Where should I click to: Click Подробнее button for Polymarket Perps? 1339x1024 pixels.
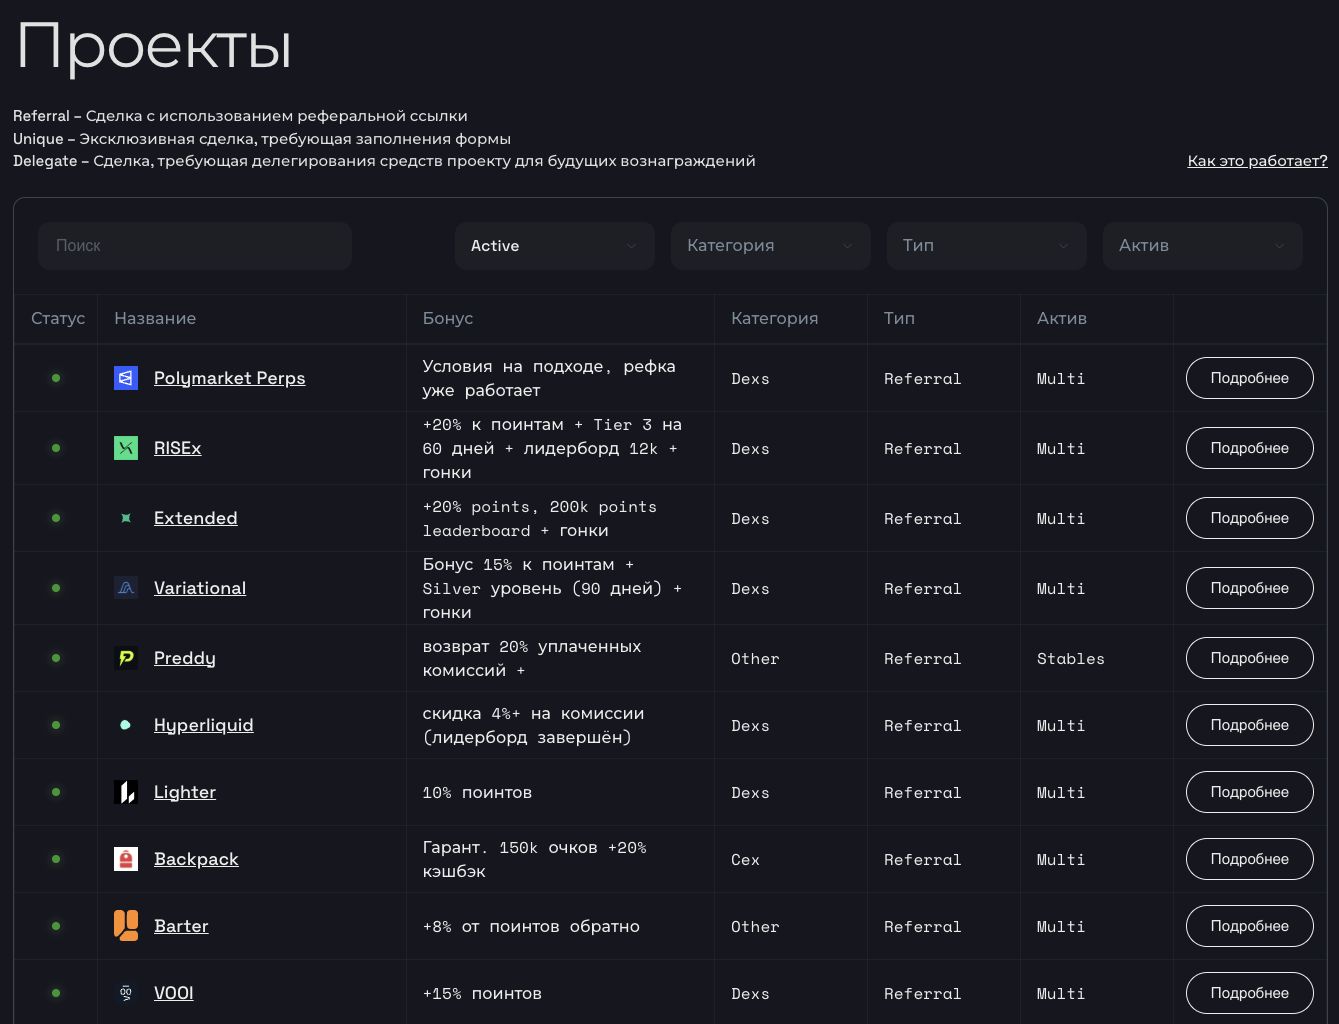click(x=1250, y=378)
